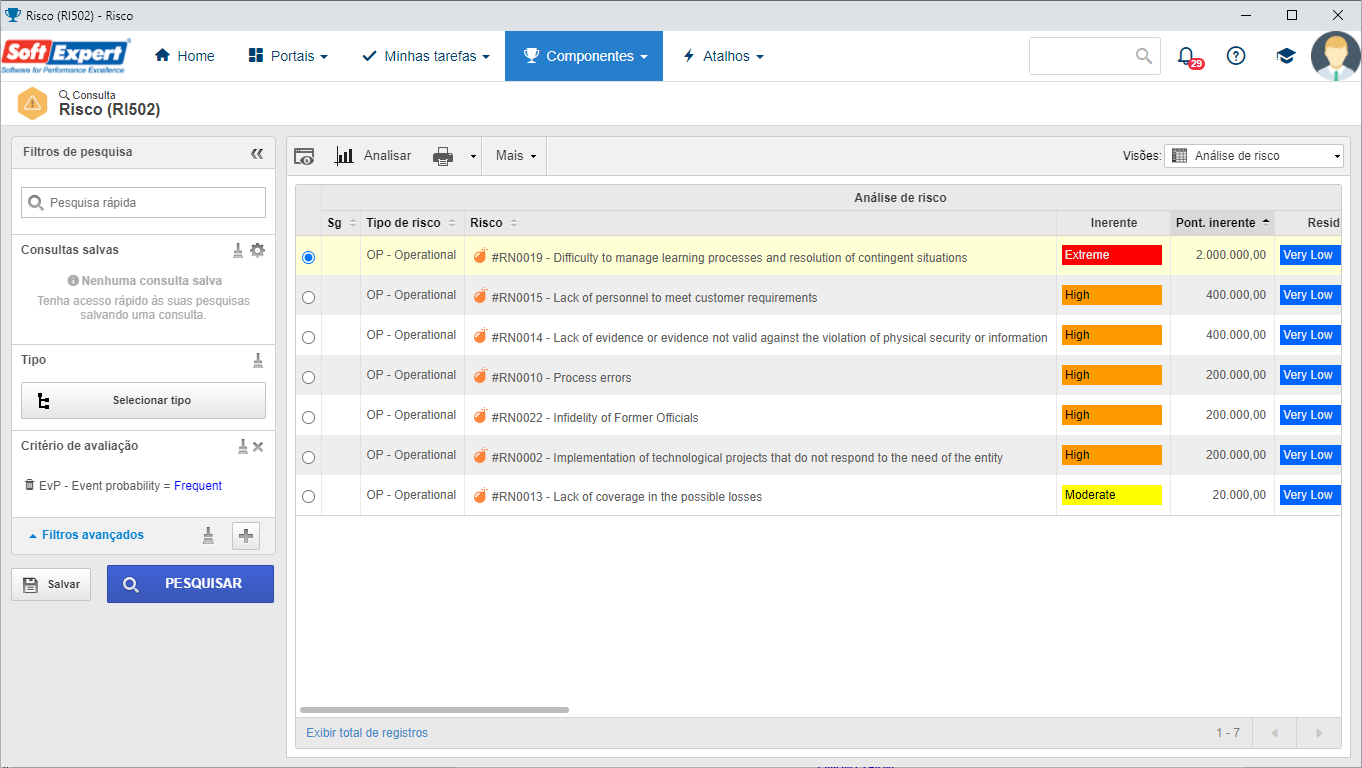Open the Visões Análise de risco dropdown
Screen dimensions: 1362x768
1254,156
